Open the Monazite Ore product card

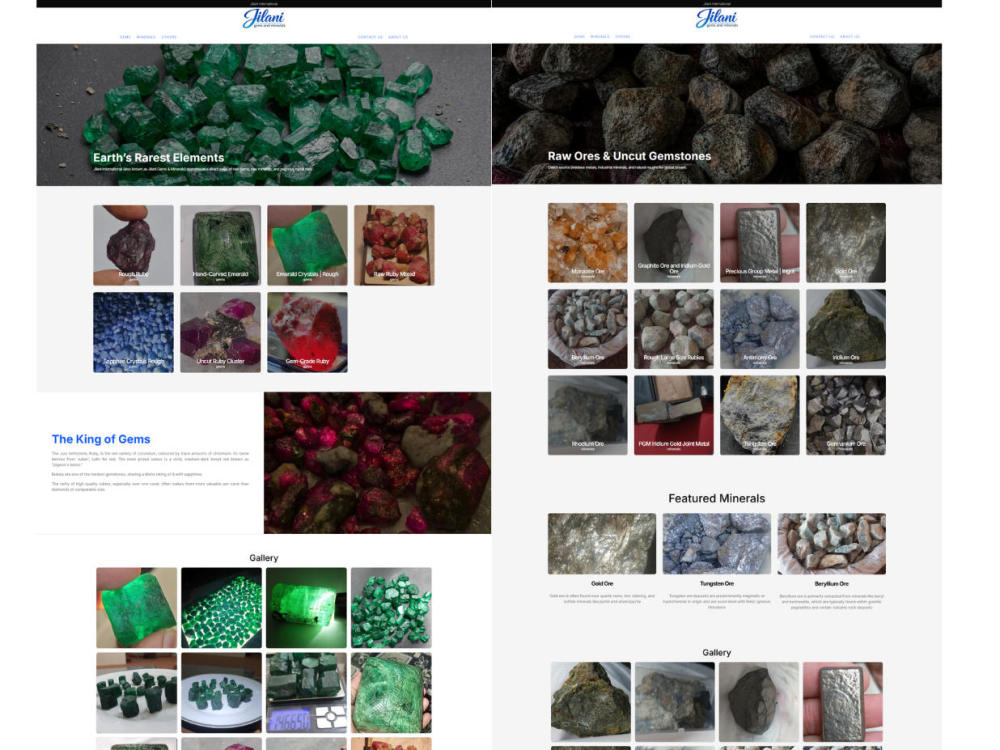coord(587,242)
